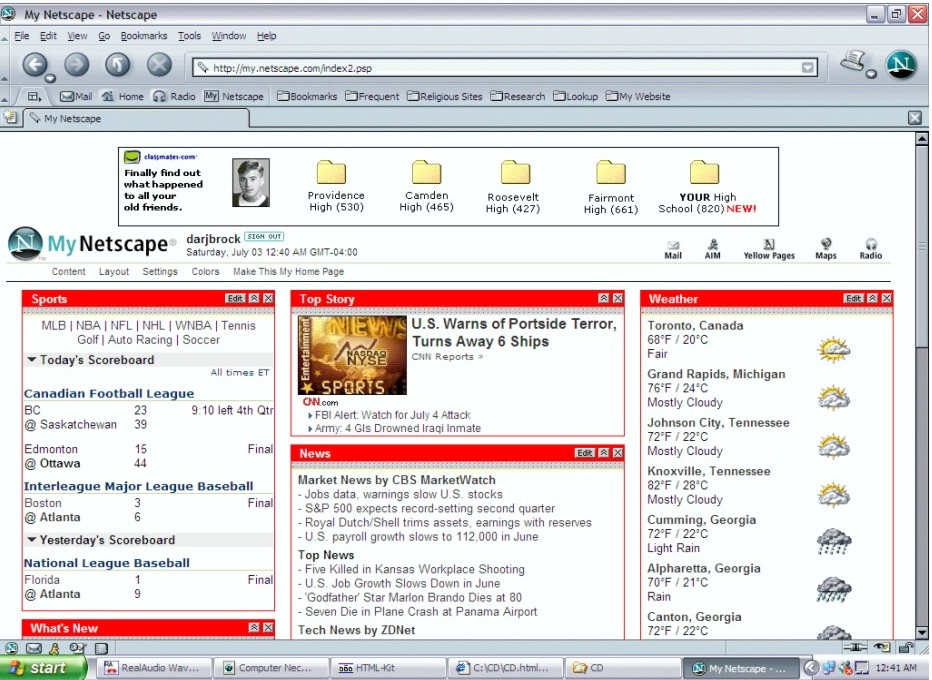Select the My Netscape tab
Screen dimensions: 932x680
tap(136, 118)
